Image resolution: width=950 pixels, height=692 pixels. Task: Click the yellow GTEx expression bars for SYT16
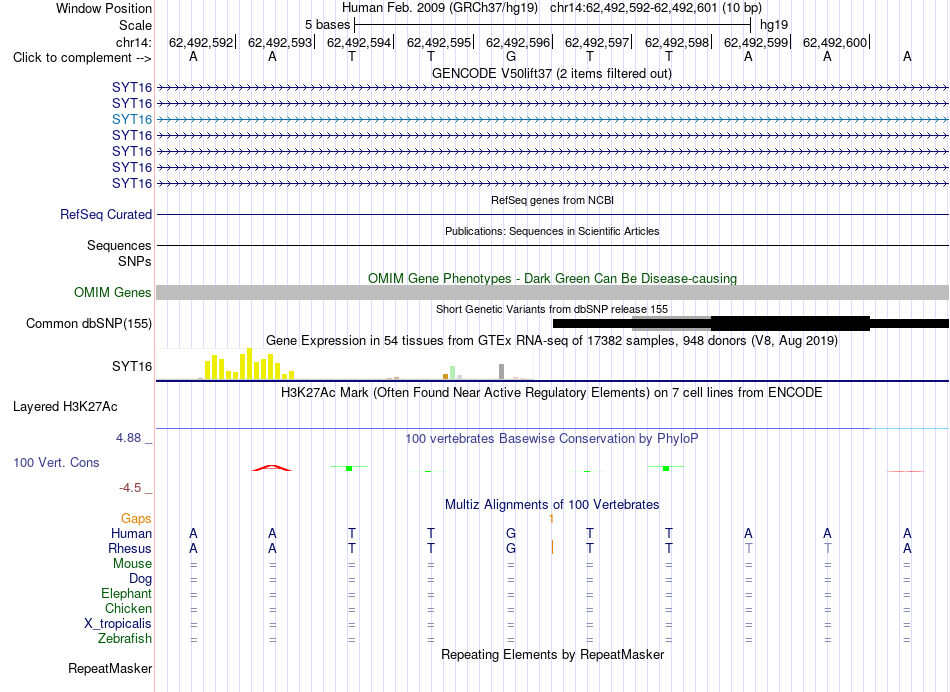[248, 364]
